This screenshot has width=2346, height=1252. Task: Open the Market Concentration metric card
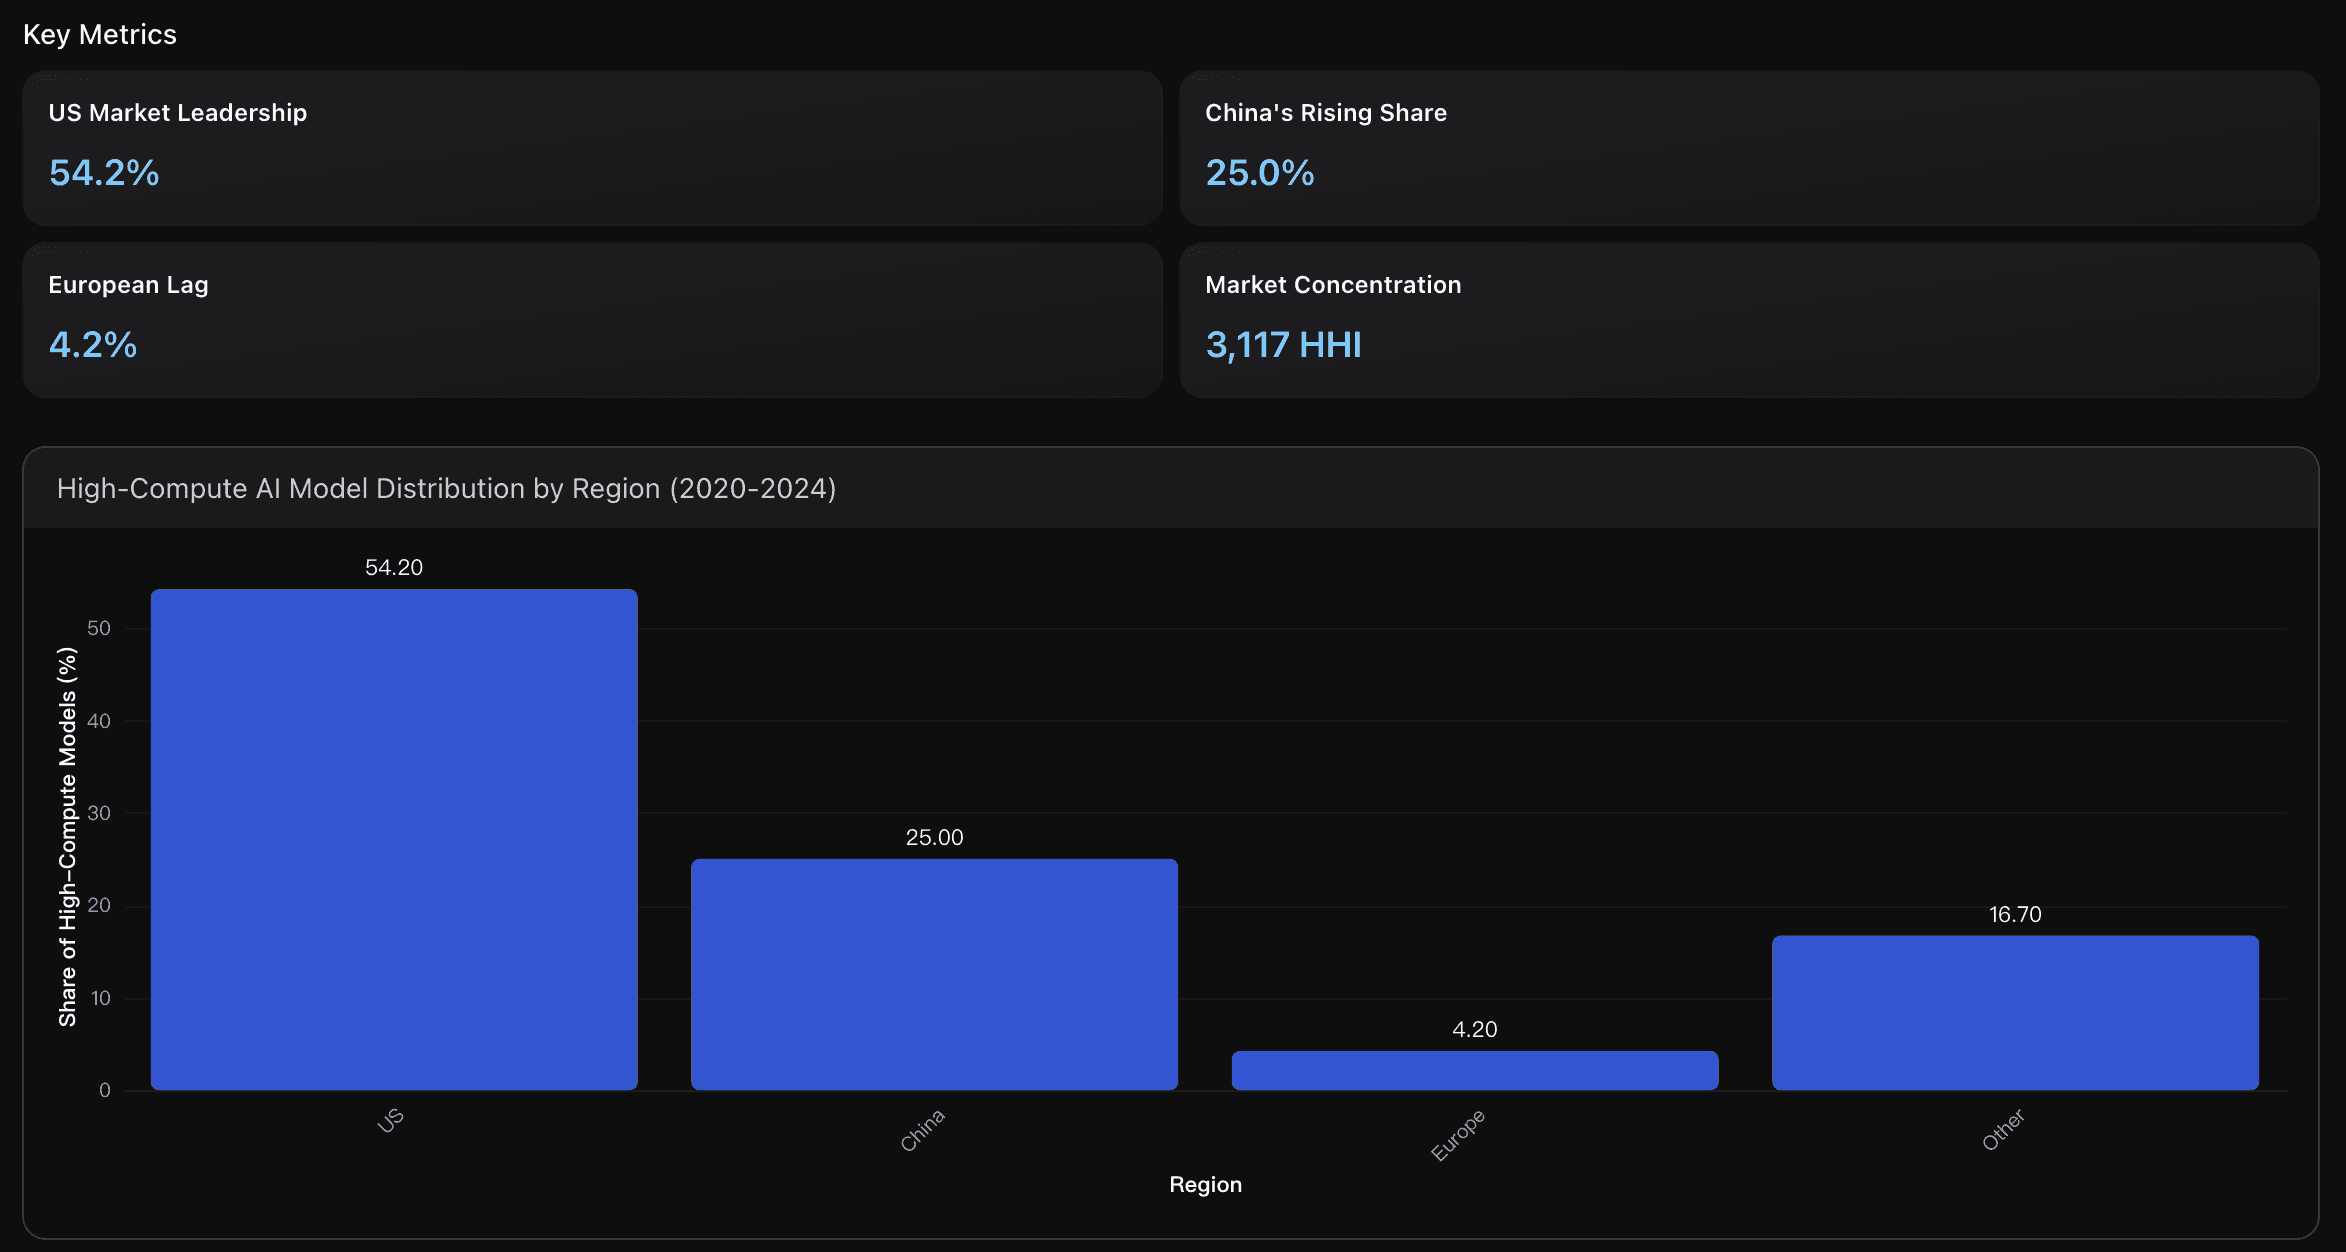click(x=1748, y=319)
